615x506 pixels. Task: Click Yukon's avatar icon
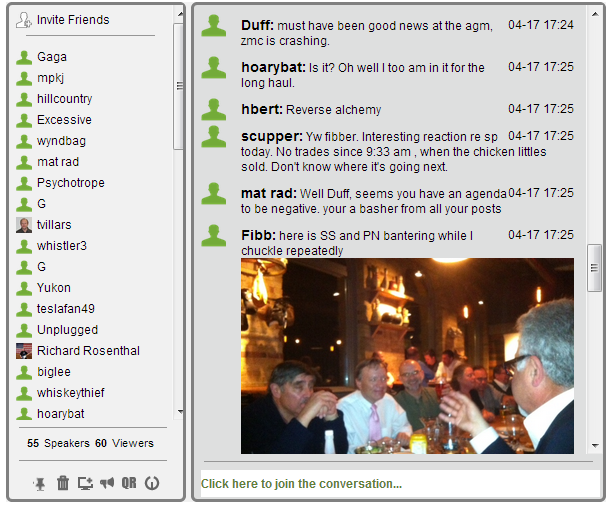[x=24, y=288]
